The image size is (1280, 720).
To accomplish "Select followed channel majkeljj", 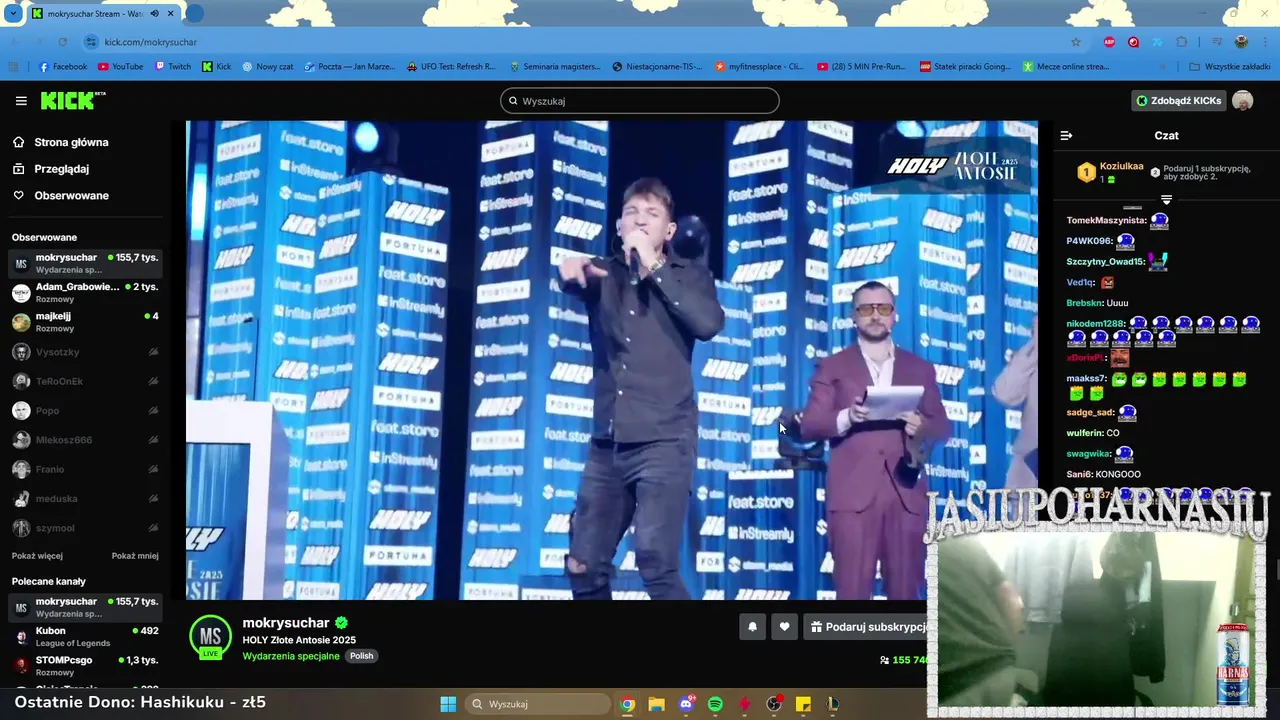I will click(x=85, y=322).
